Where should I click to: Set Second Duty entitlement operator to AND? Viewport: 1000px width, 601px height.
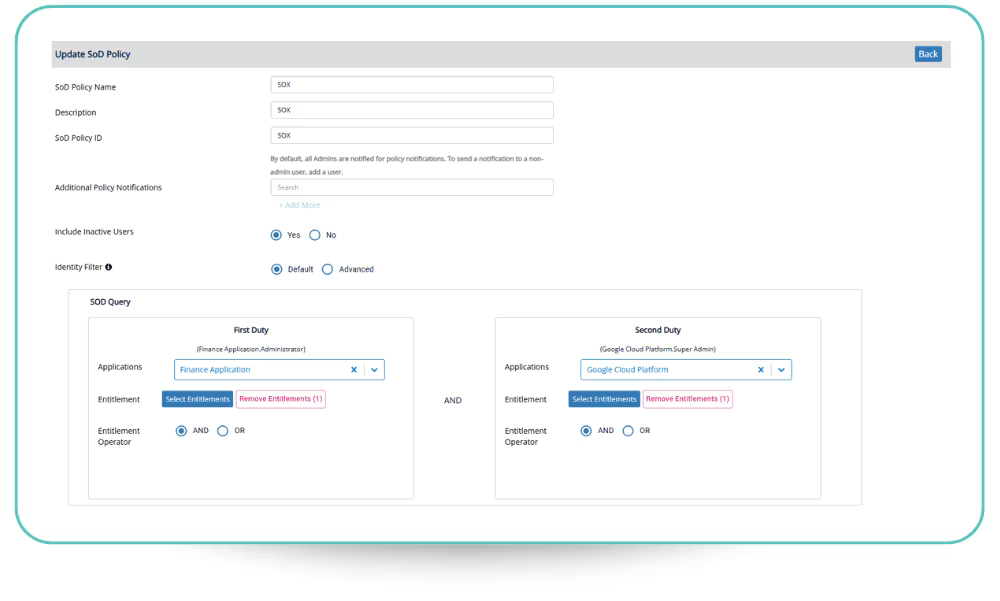[x=587, y=431]
